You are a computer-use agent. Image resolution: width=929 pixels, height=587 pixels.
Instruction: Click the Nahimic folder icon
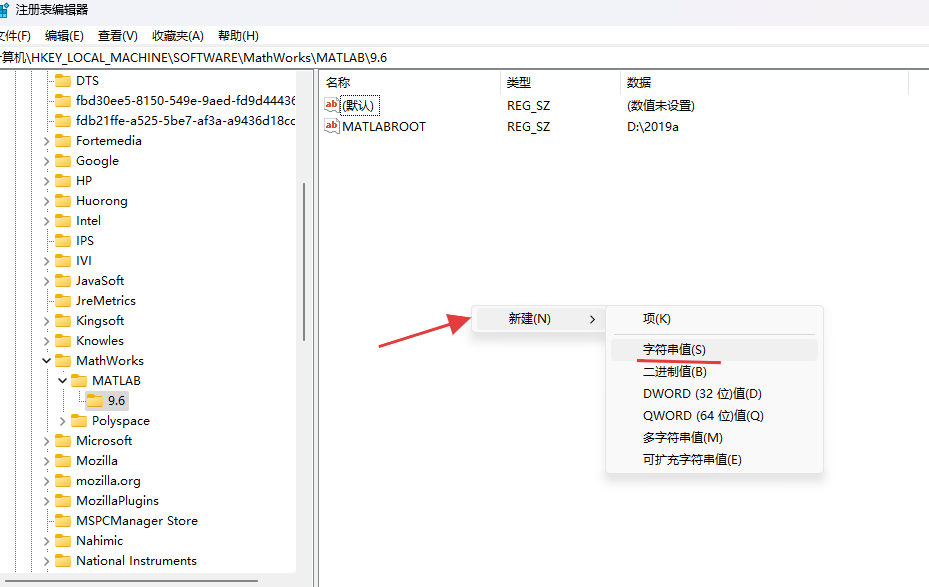pyautogui.click(x=63, y=540)
